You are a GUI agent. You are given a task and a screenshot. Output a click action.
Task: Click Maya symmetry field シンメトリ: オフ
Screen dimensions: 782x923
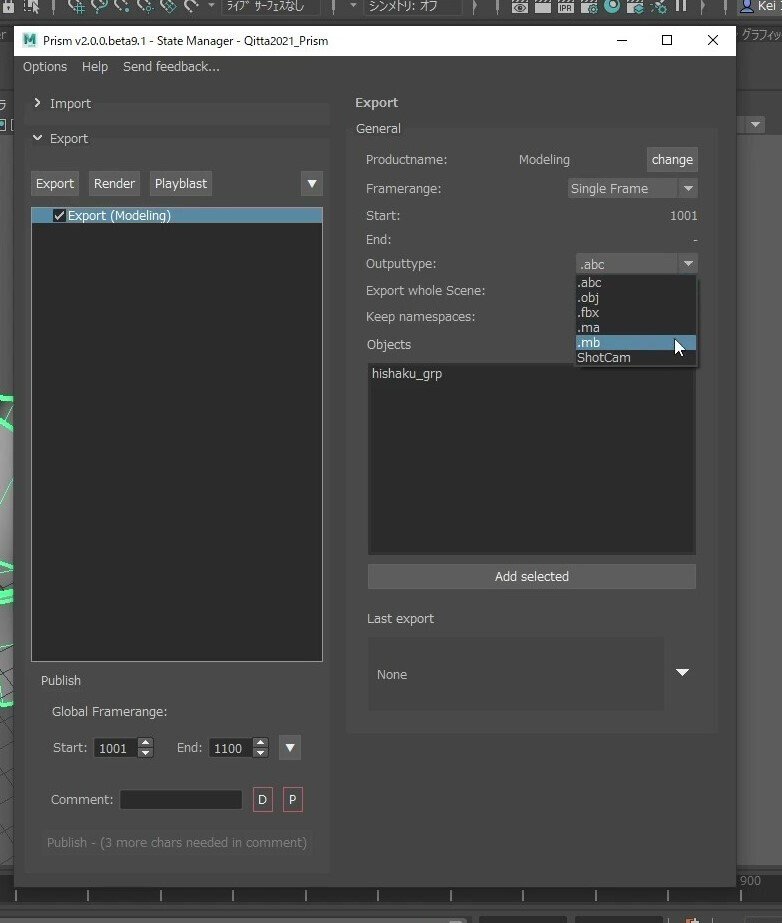pos(412,6)
